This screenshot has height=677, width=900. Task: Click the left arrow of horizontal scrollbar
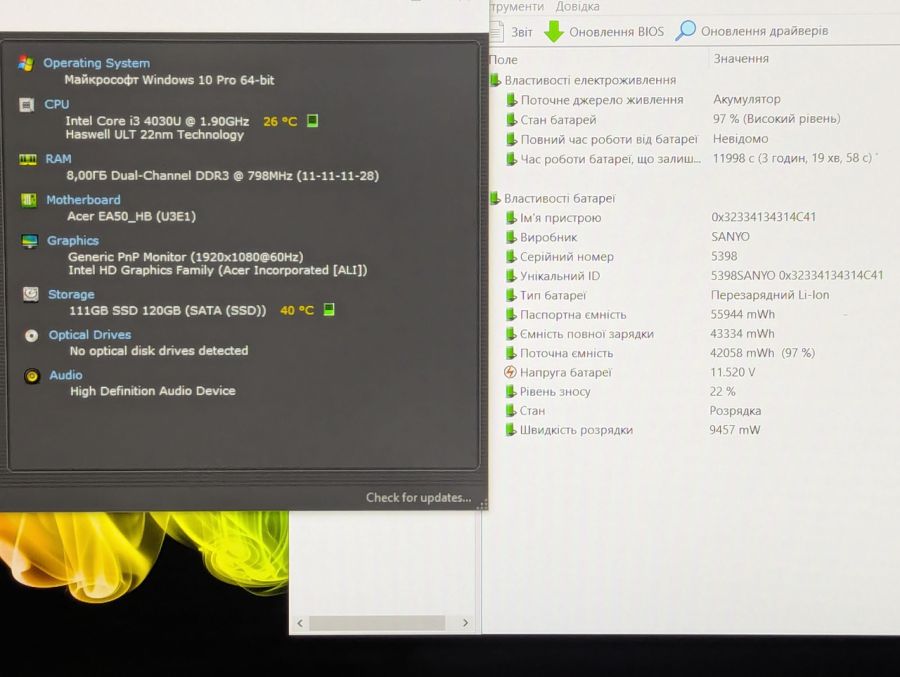(300, 623)
